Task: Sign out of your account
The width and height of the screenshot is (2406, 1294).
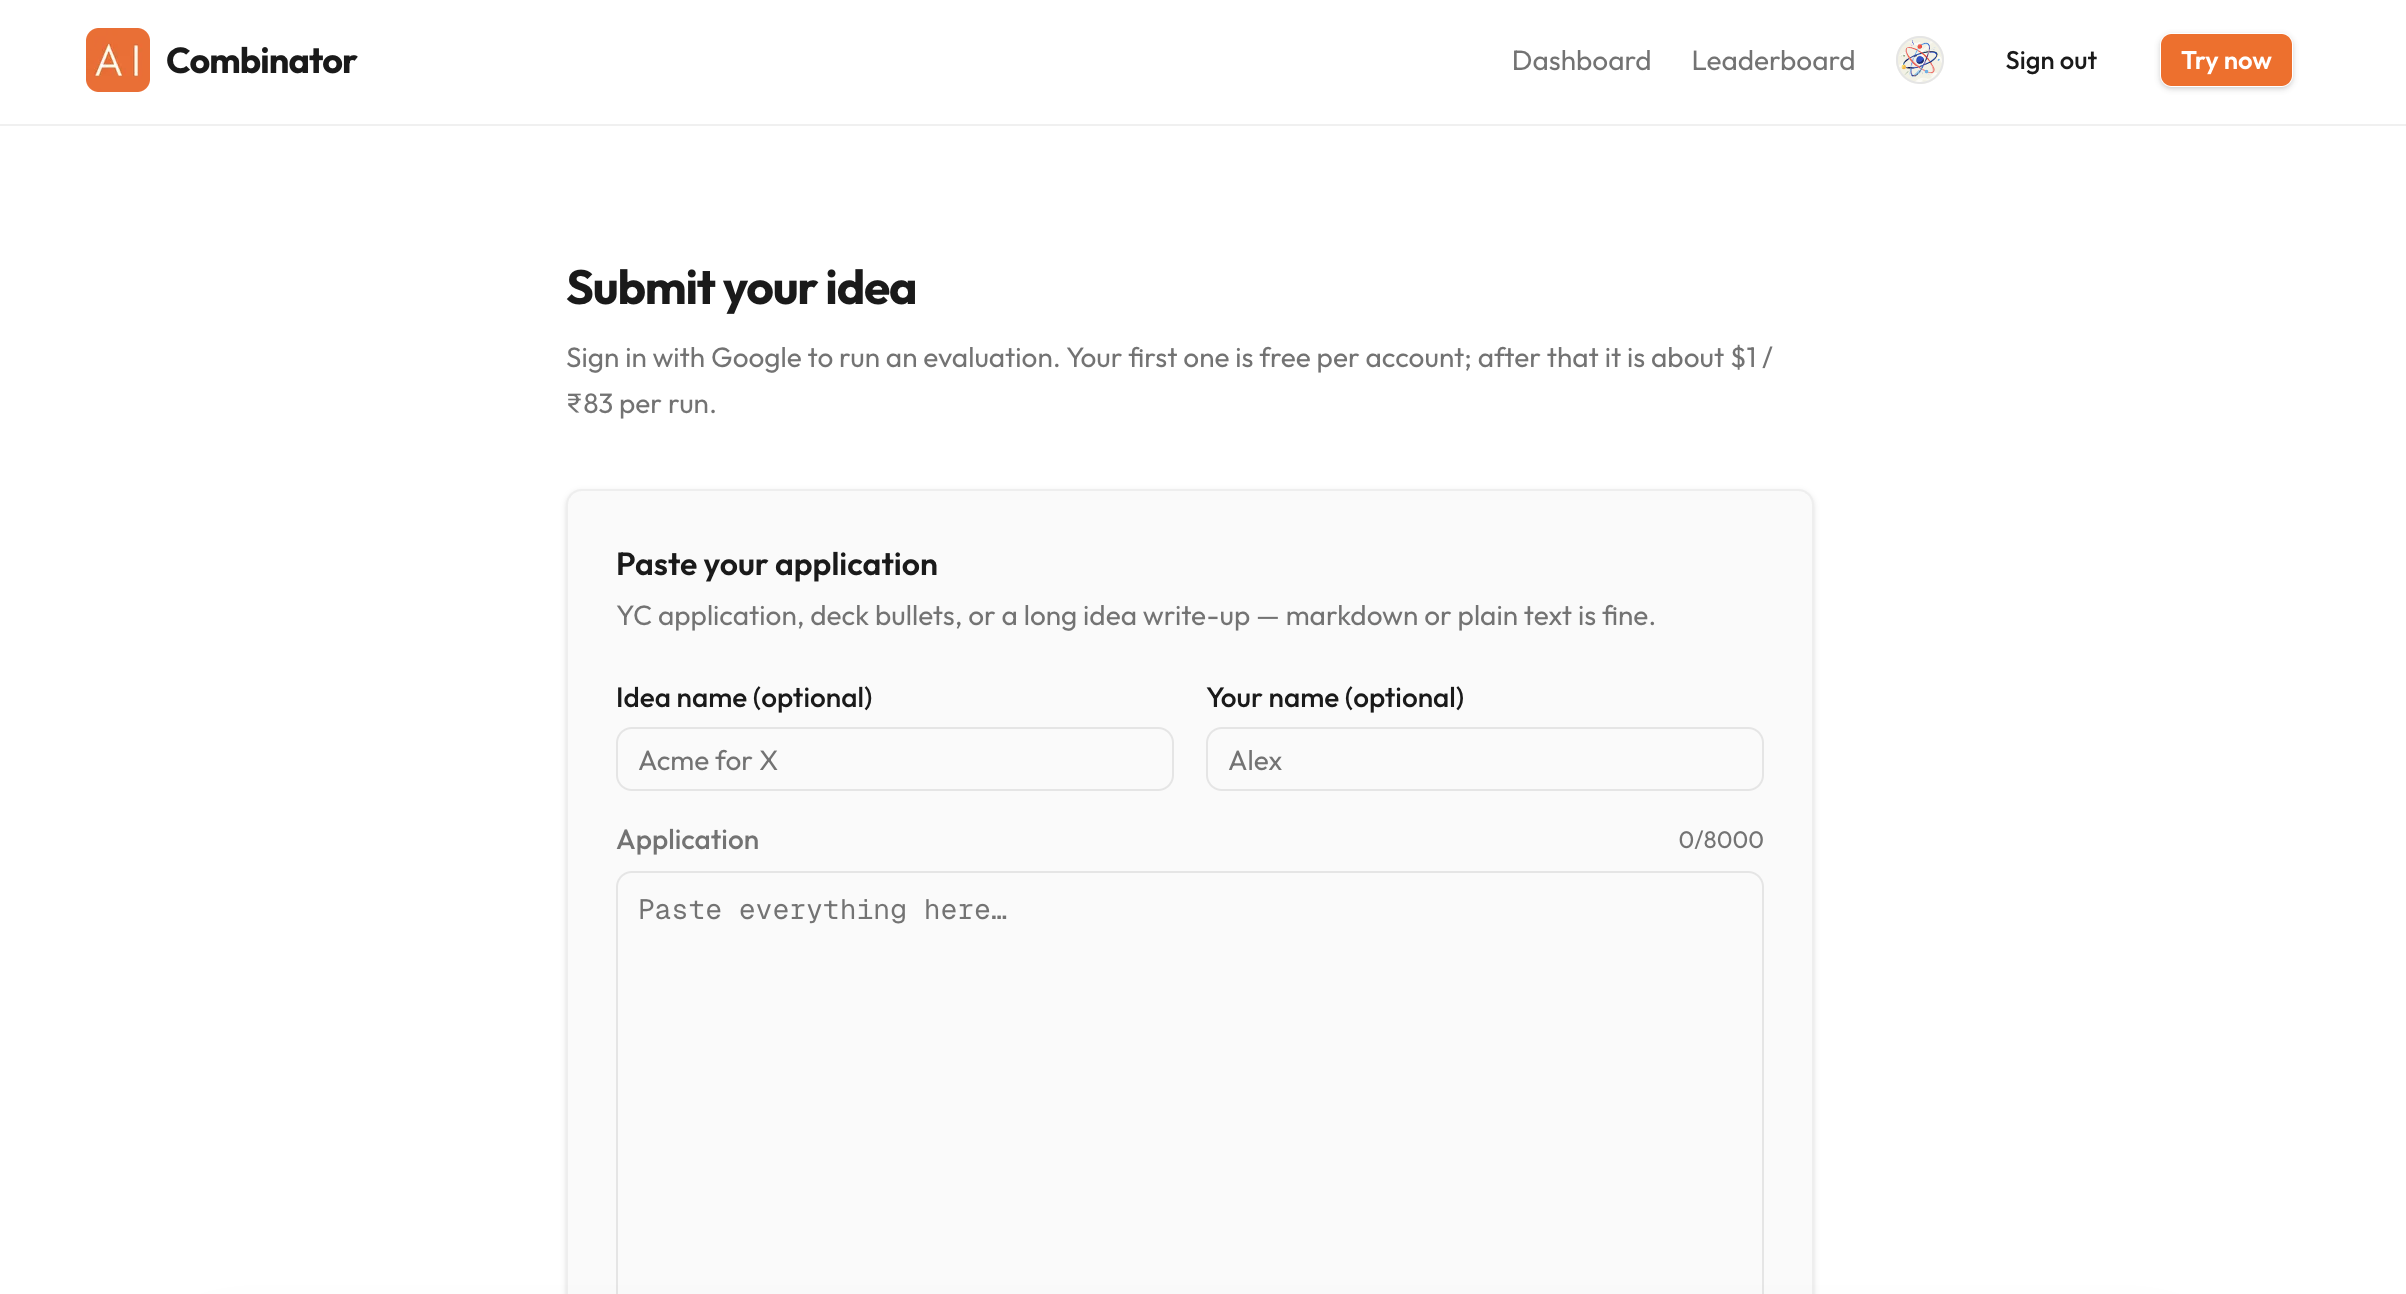Action: pyautogui.click(x=2050, y=61)
